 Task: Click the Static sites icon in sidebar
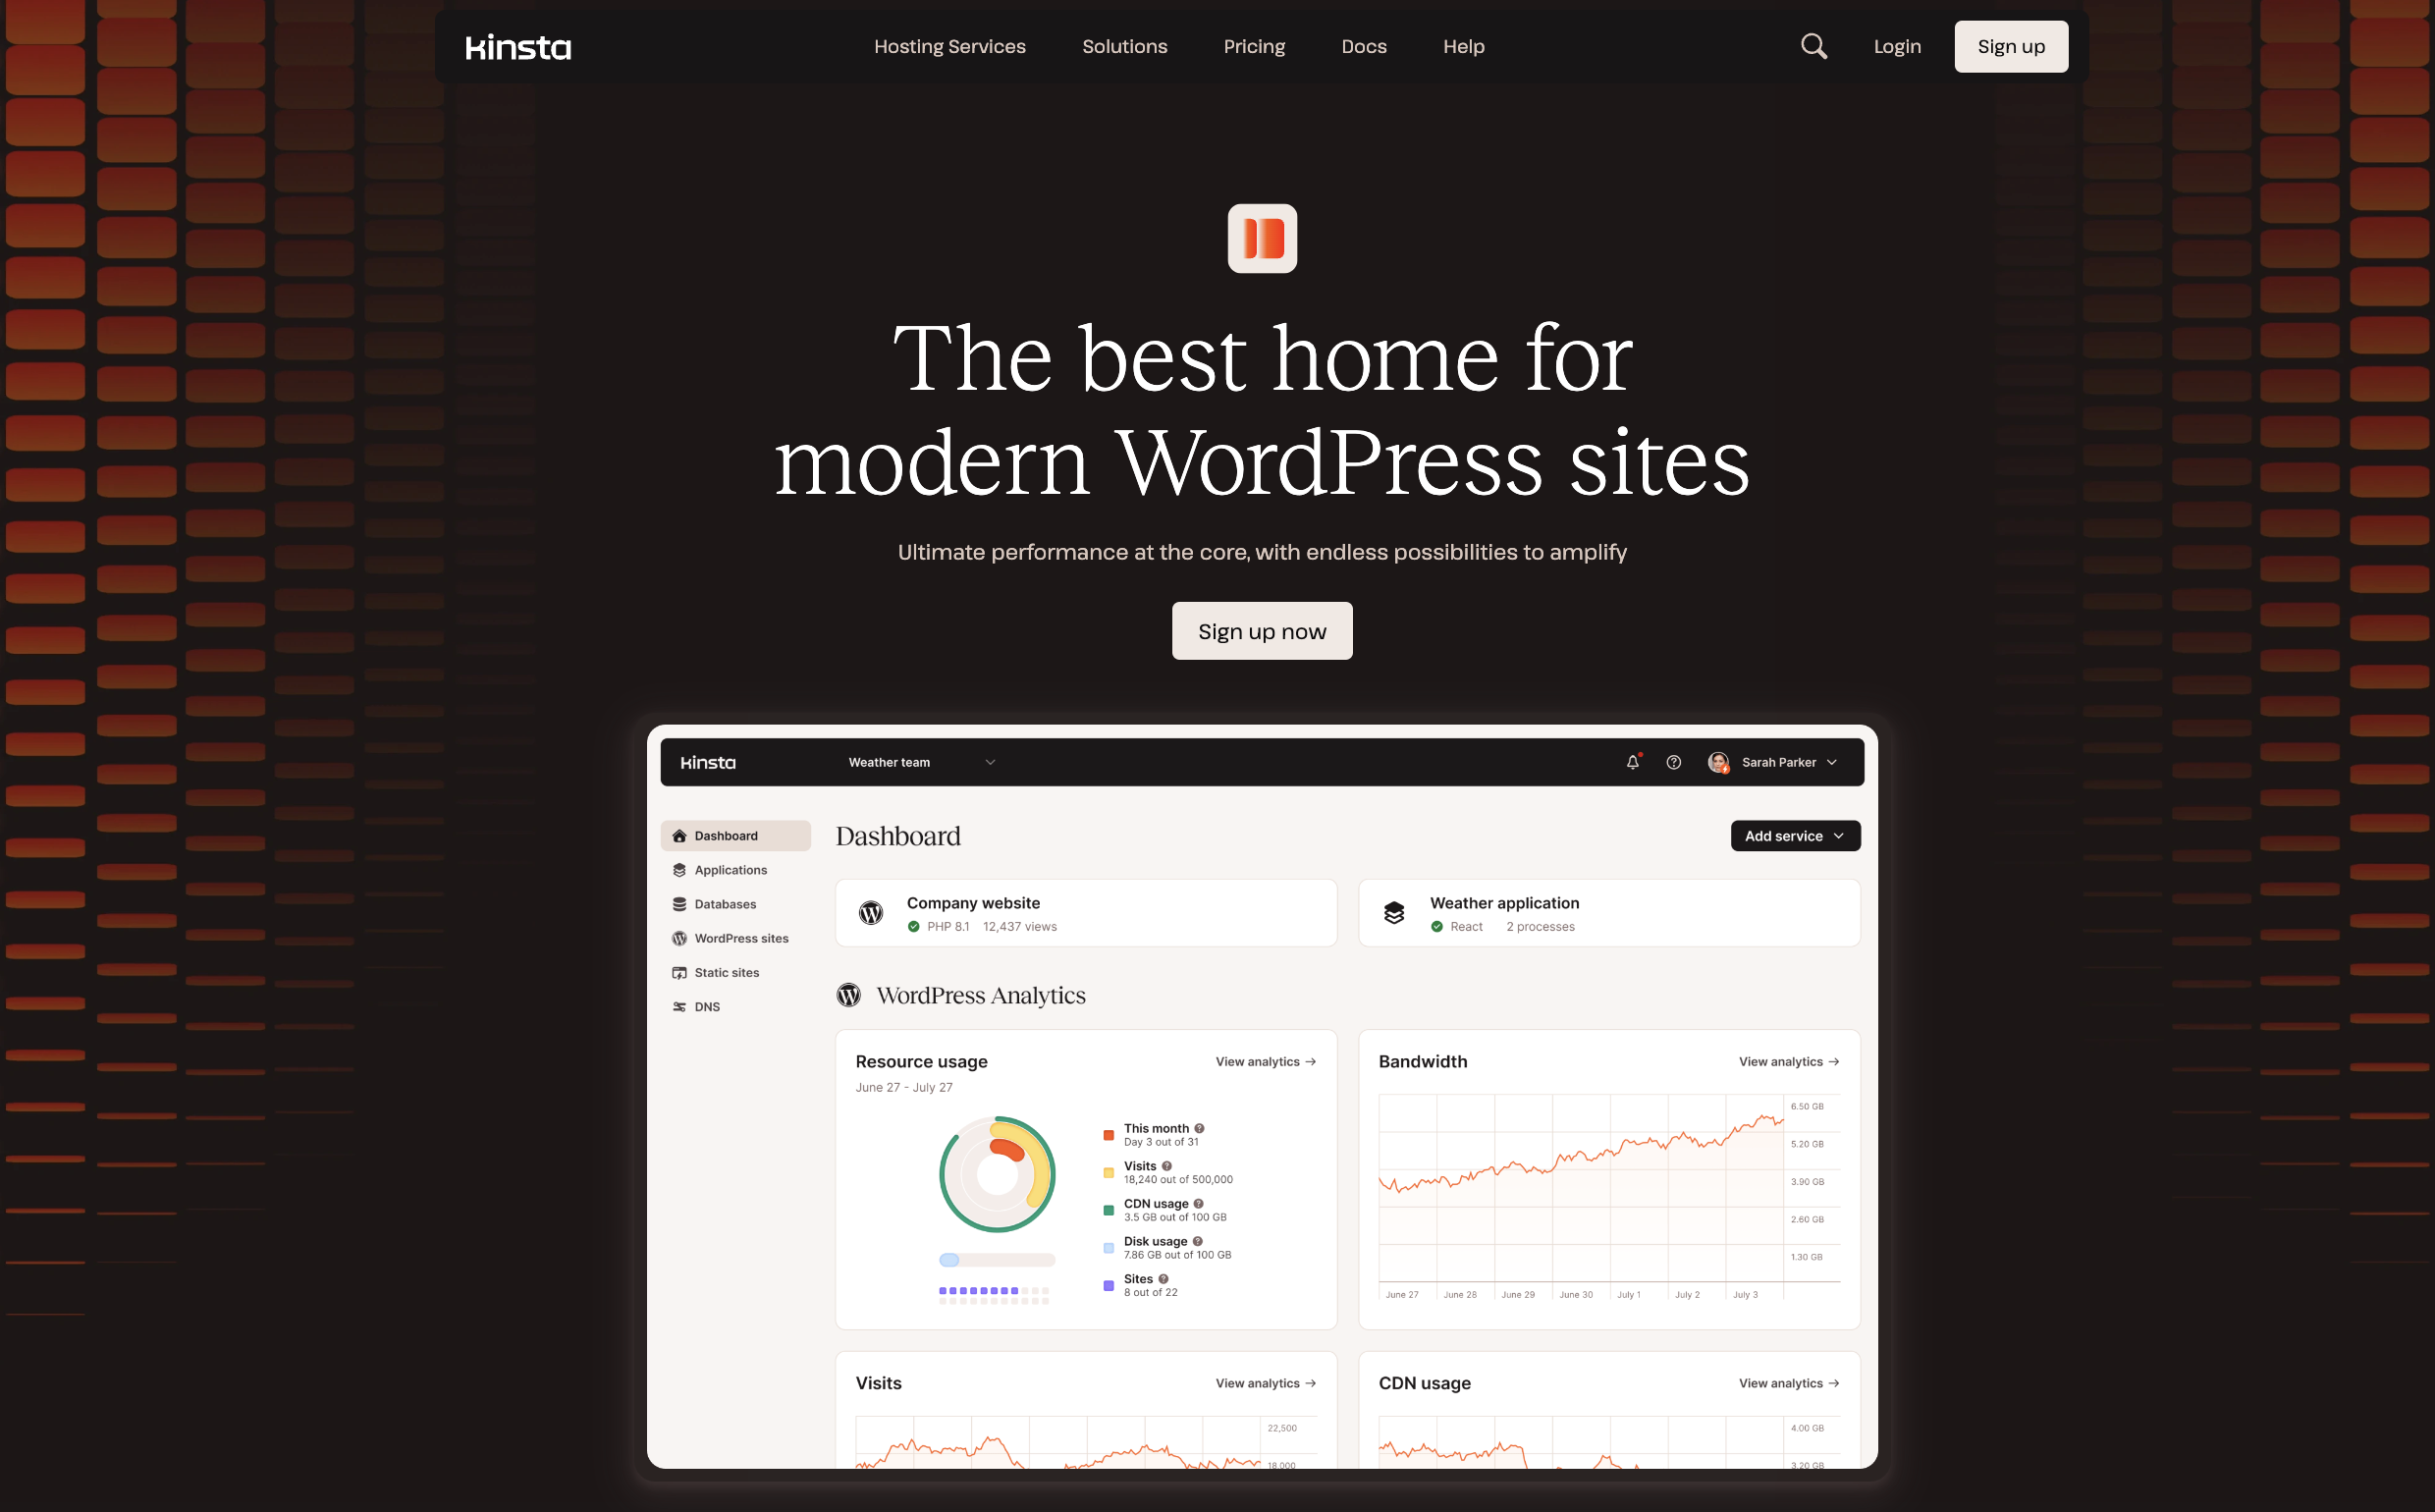[679, 972]
